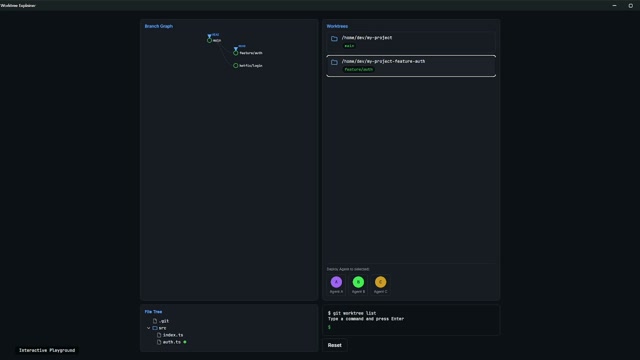Click the main label in branch graph
Image resolution: width=640 pixels, height=360 pixels.
click(x=217, y=40)
